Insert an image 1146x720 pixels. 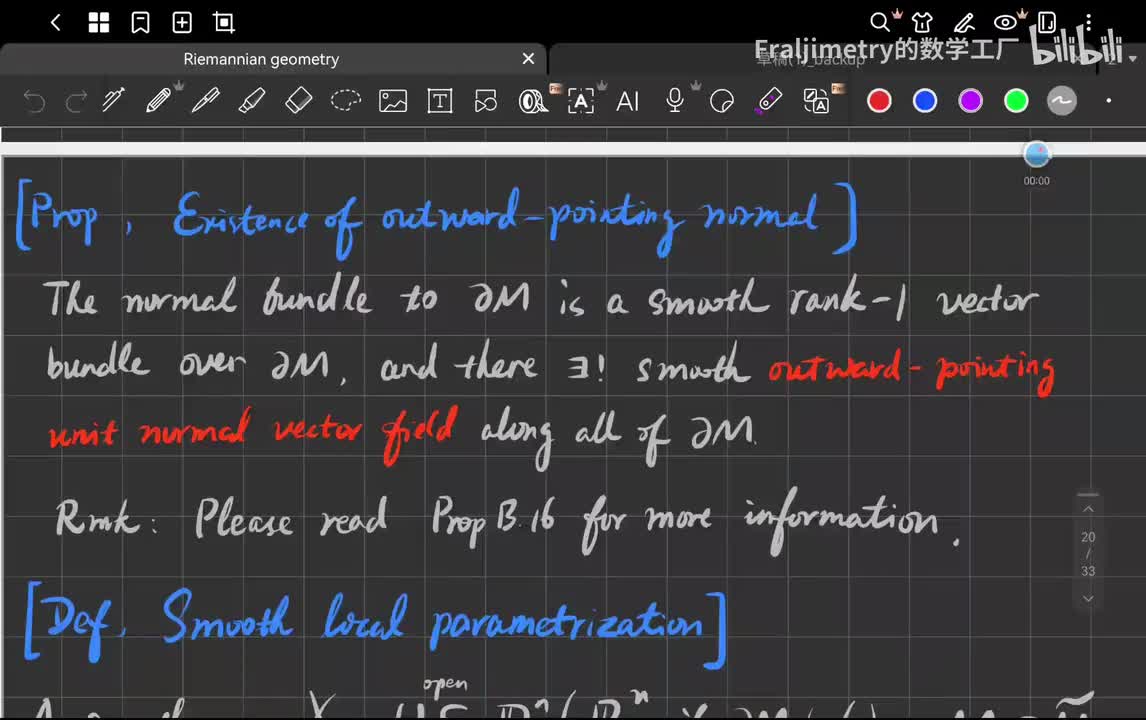[392, 101]
